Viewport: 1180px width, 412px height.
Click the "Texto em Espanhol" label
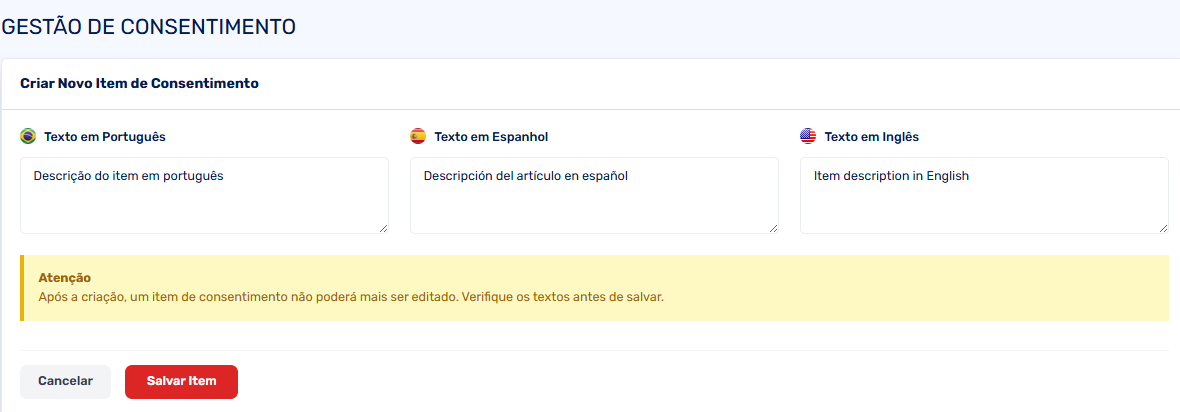click(491, 136)
